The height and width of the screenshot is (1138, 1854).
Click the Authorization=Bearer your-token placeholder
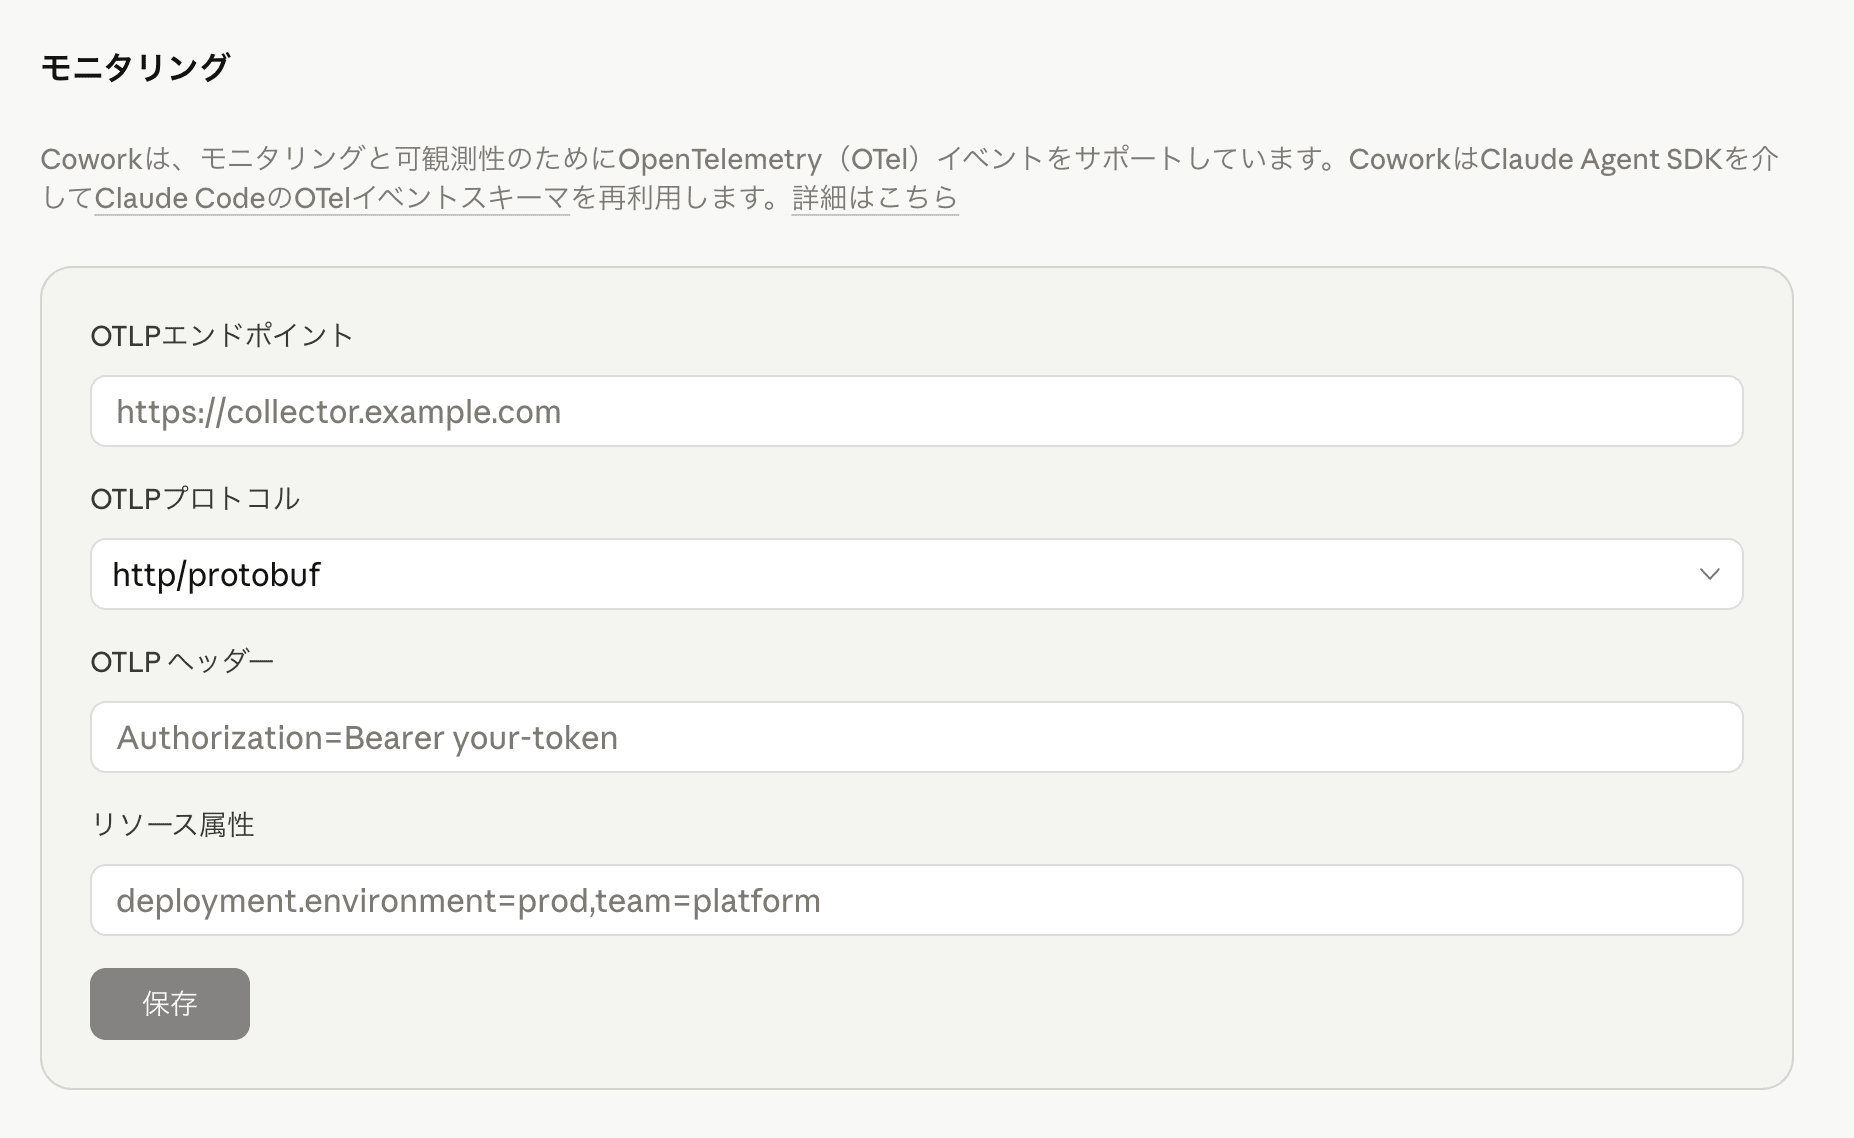coord(367,738)
